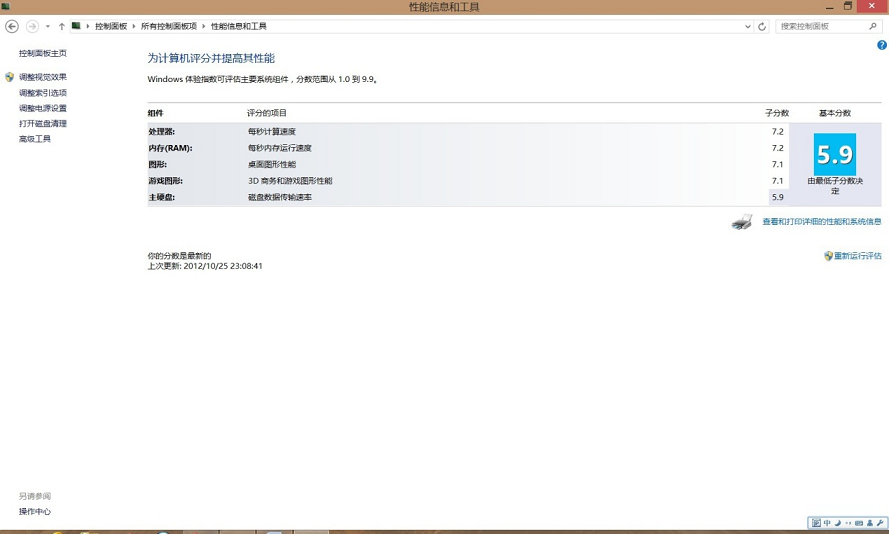Open 操作中心 link at bottom left

pyautogui.click(x=35, y=511)
